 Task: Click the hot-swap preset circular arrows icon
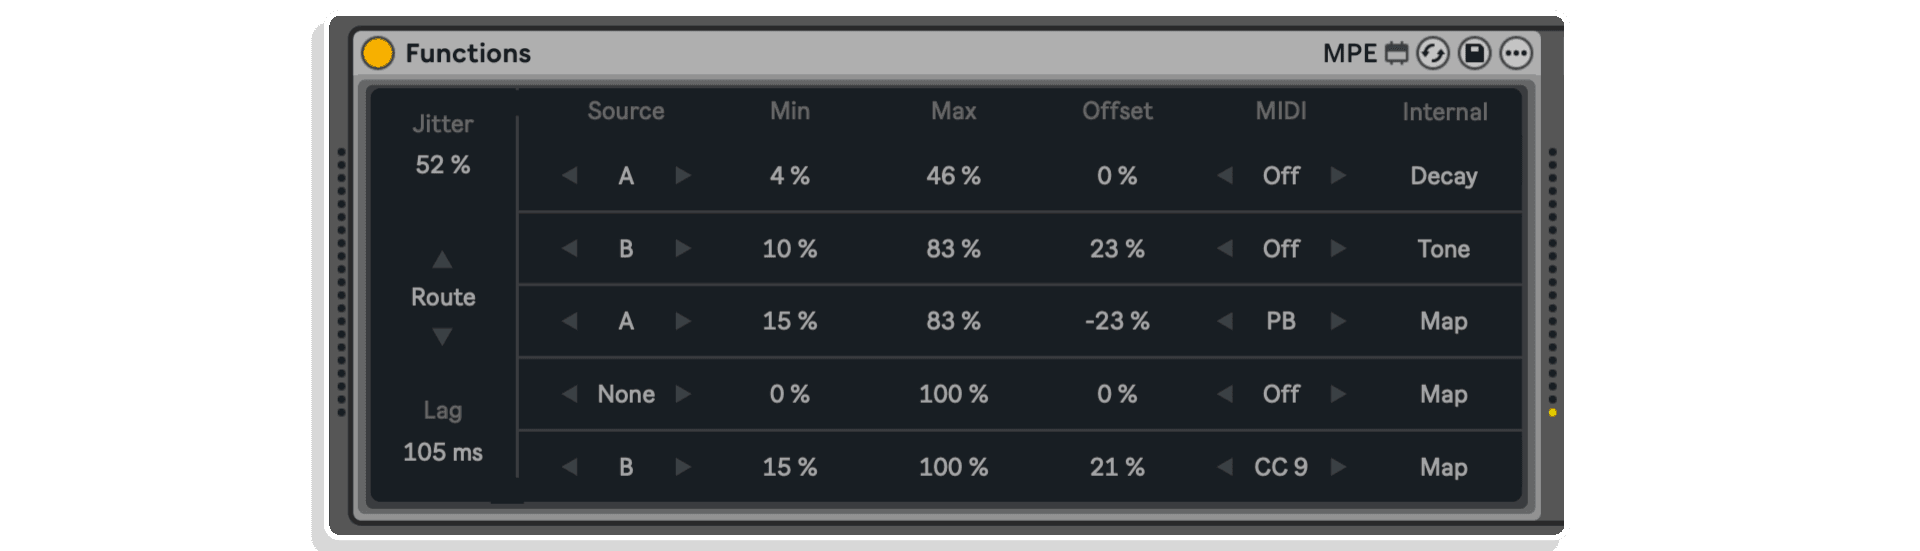pos(1433,53)
